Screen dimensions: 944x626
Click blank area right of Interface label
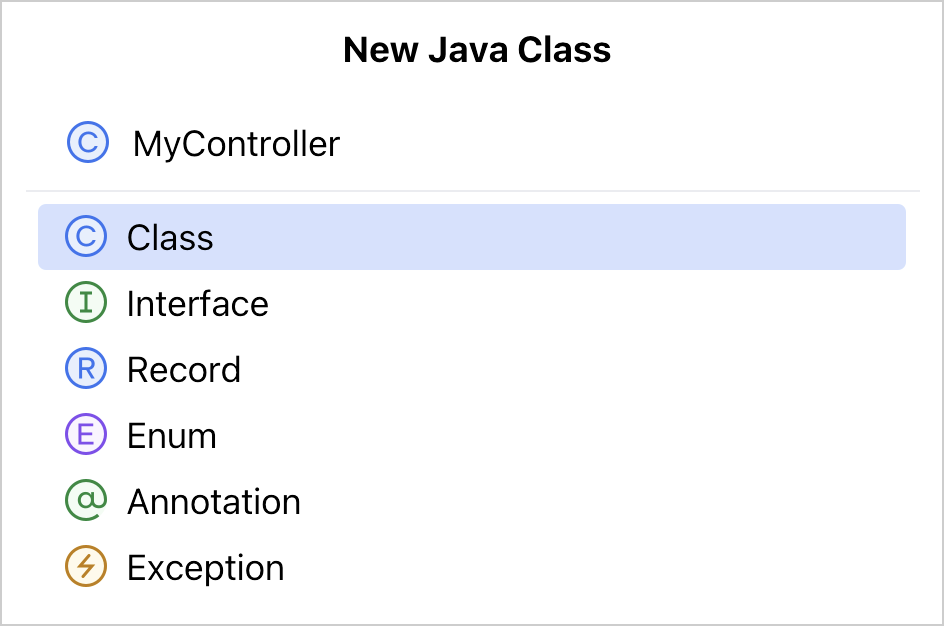600,304
